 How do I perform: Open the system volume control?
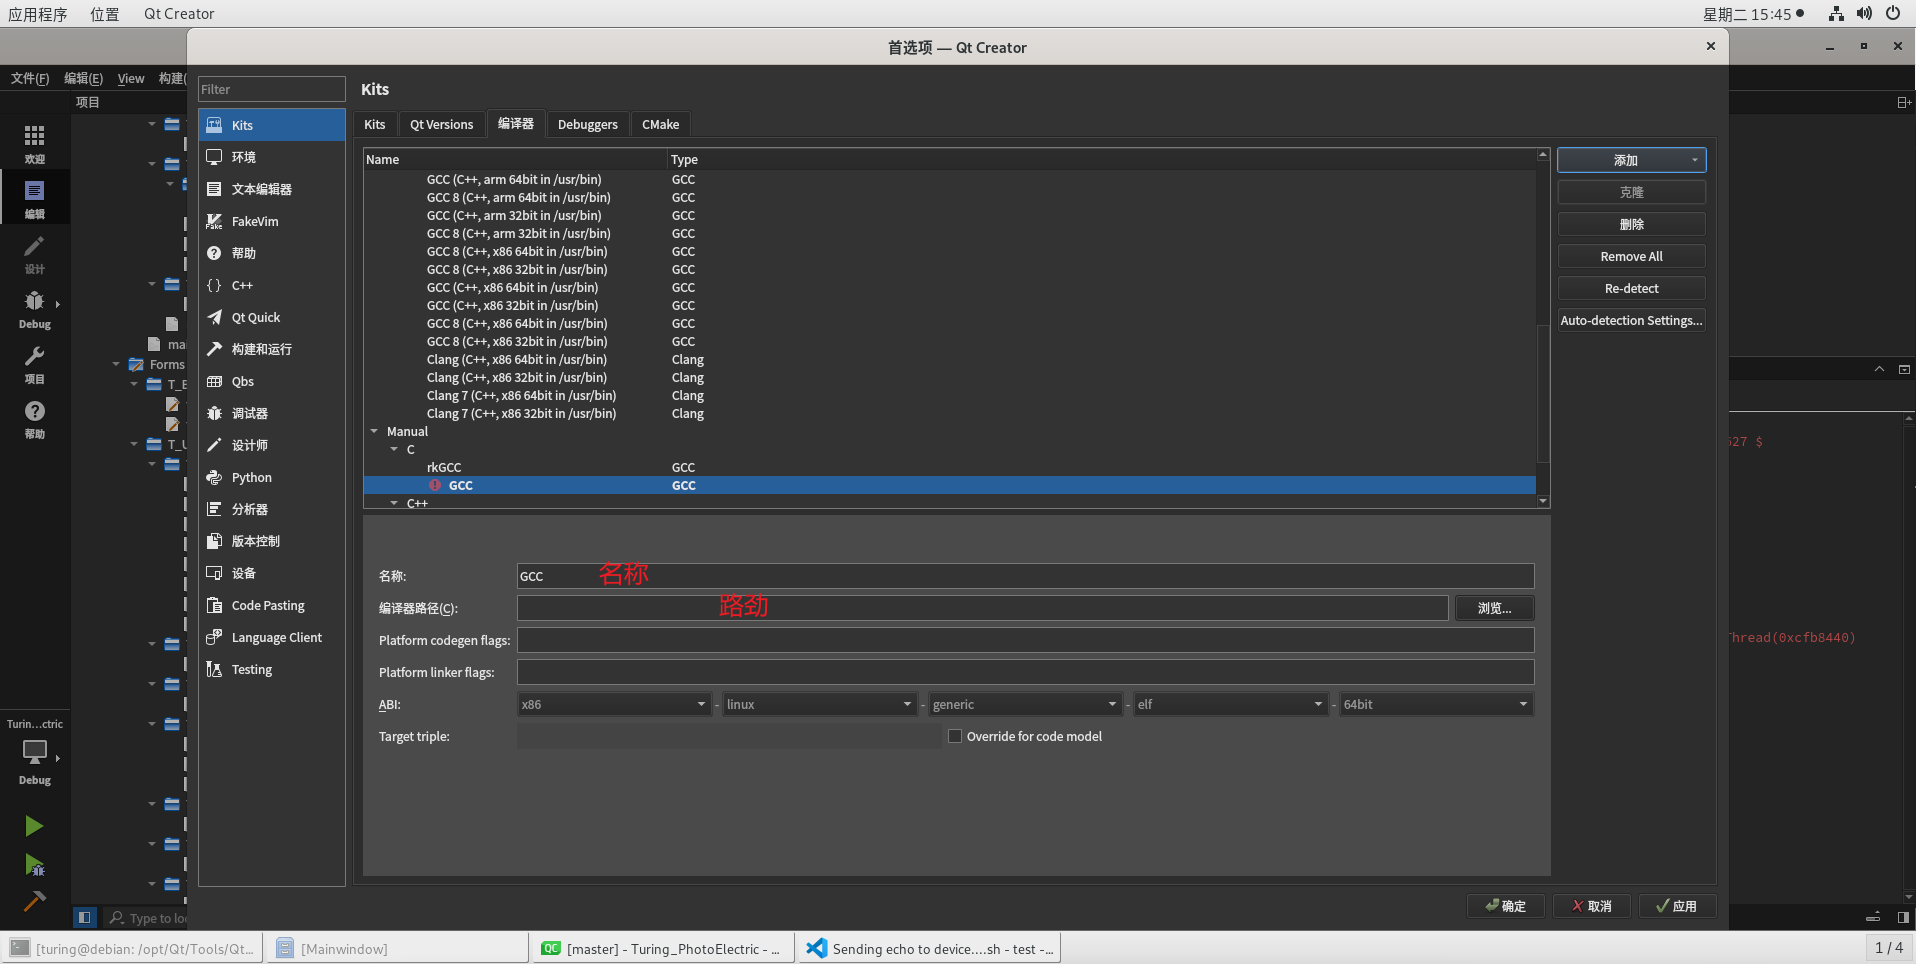(1864, 14)
